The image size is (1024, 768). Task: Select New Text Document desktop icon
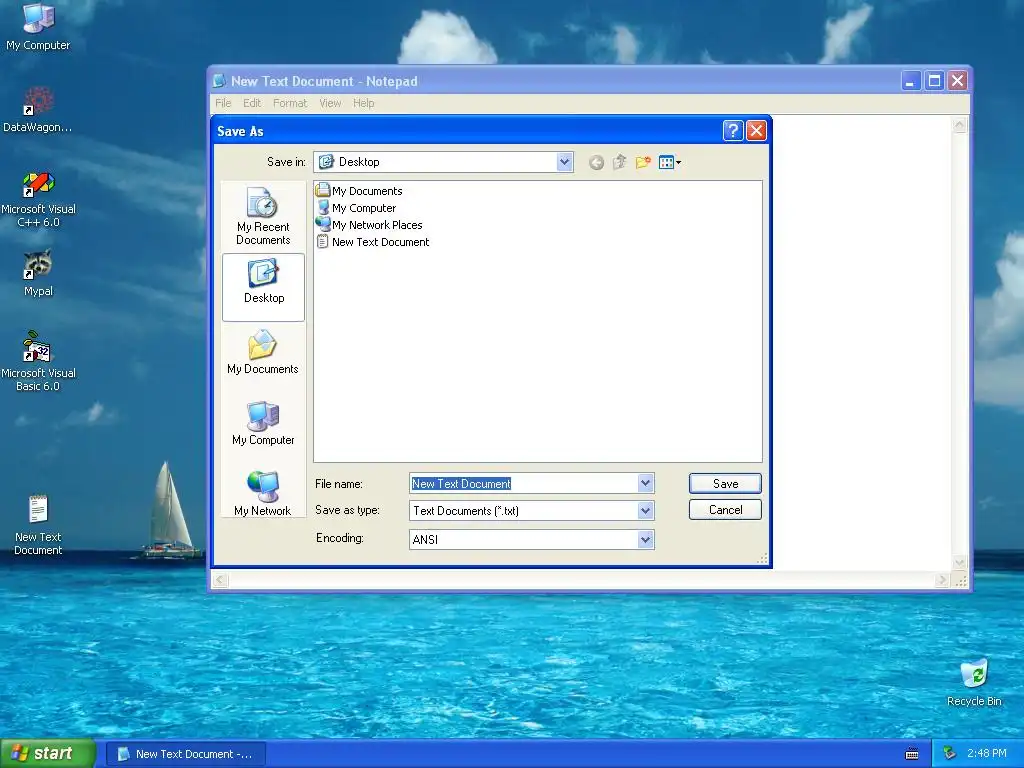click(x=38, y=524)
